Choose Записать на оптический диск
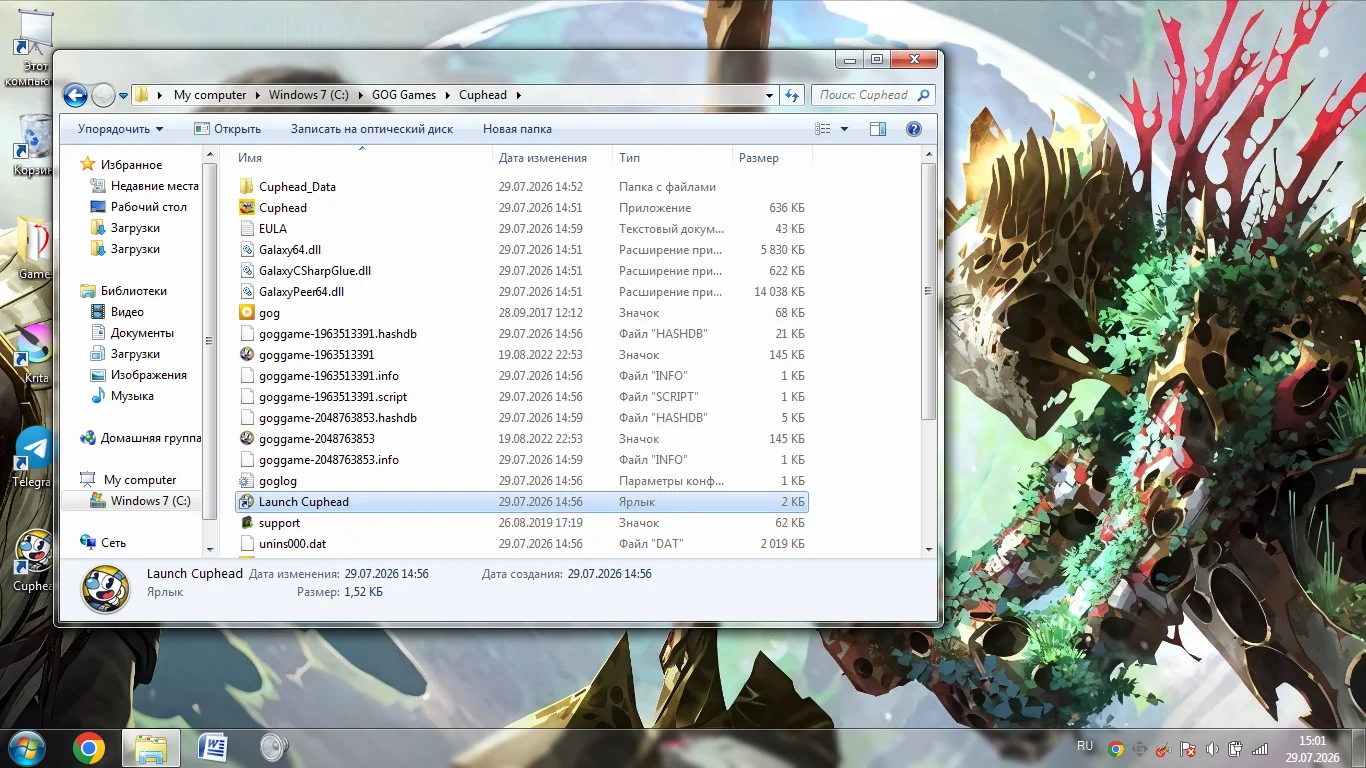The image size is (1366, 768). pos(372,129)
